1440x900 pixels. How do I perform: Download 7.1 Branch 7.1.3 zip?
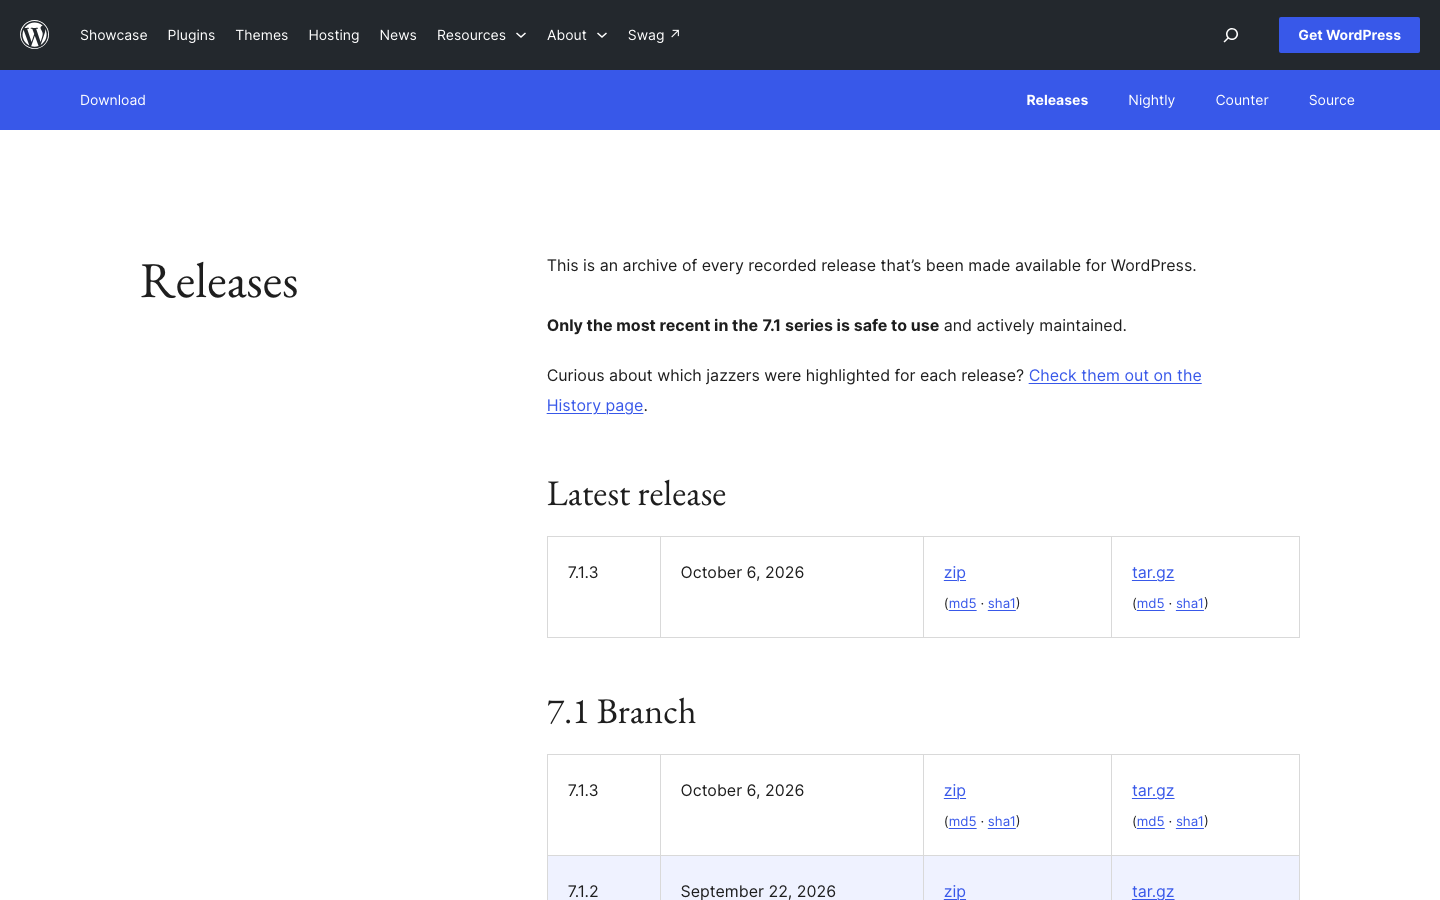coord(955,790)
